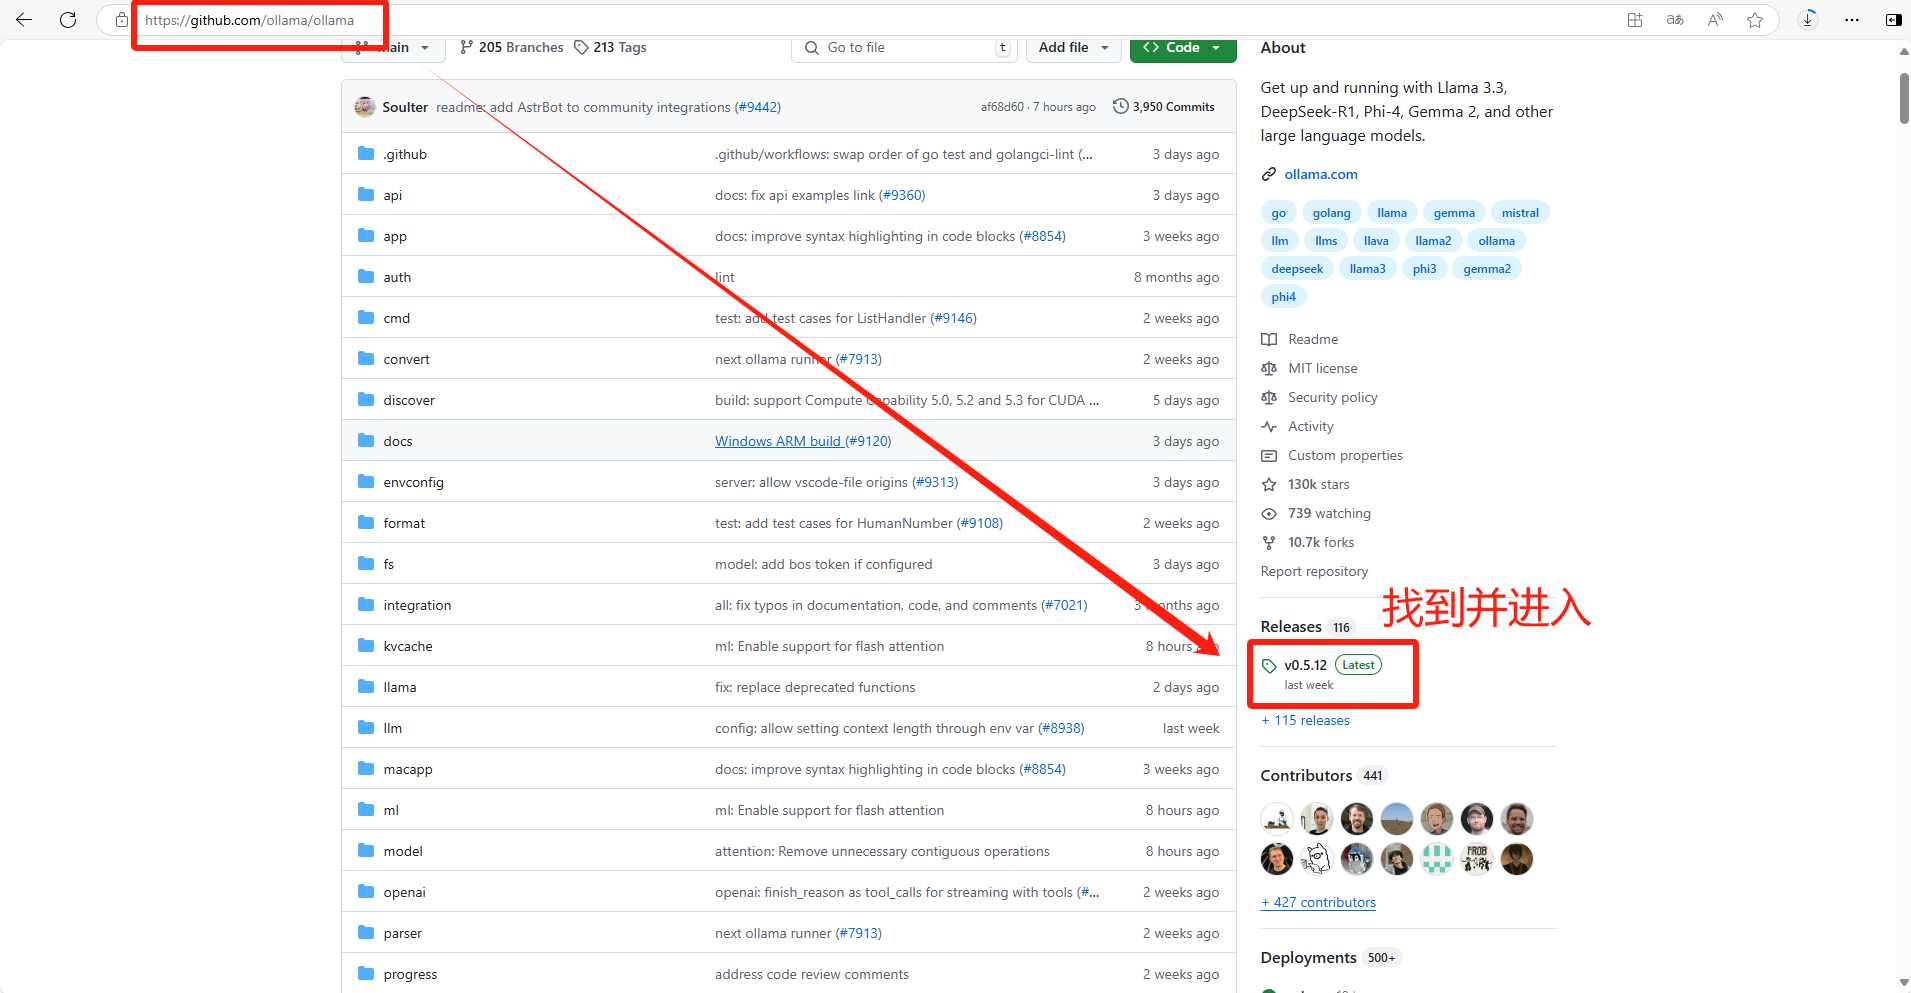1911x993 pixels.
Task: Click the Readme book icon
Action: (1269, 339)
